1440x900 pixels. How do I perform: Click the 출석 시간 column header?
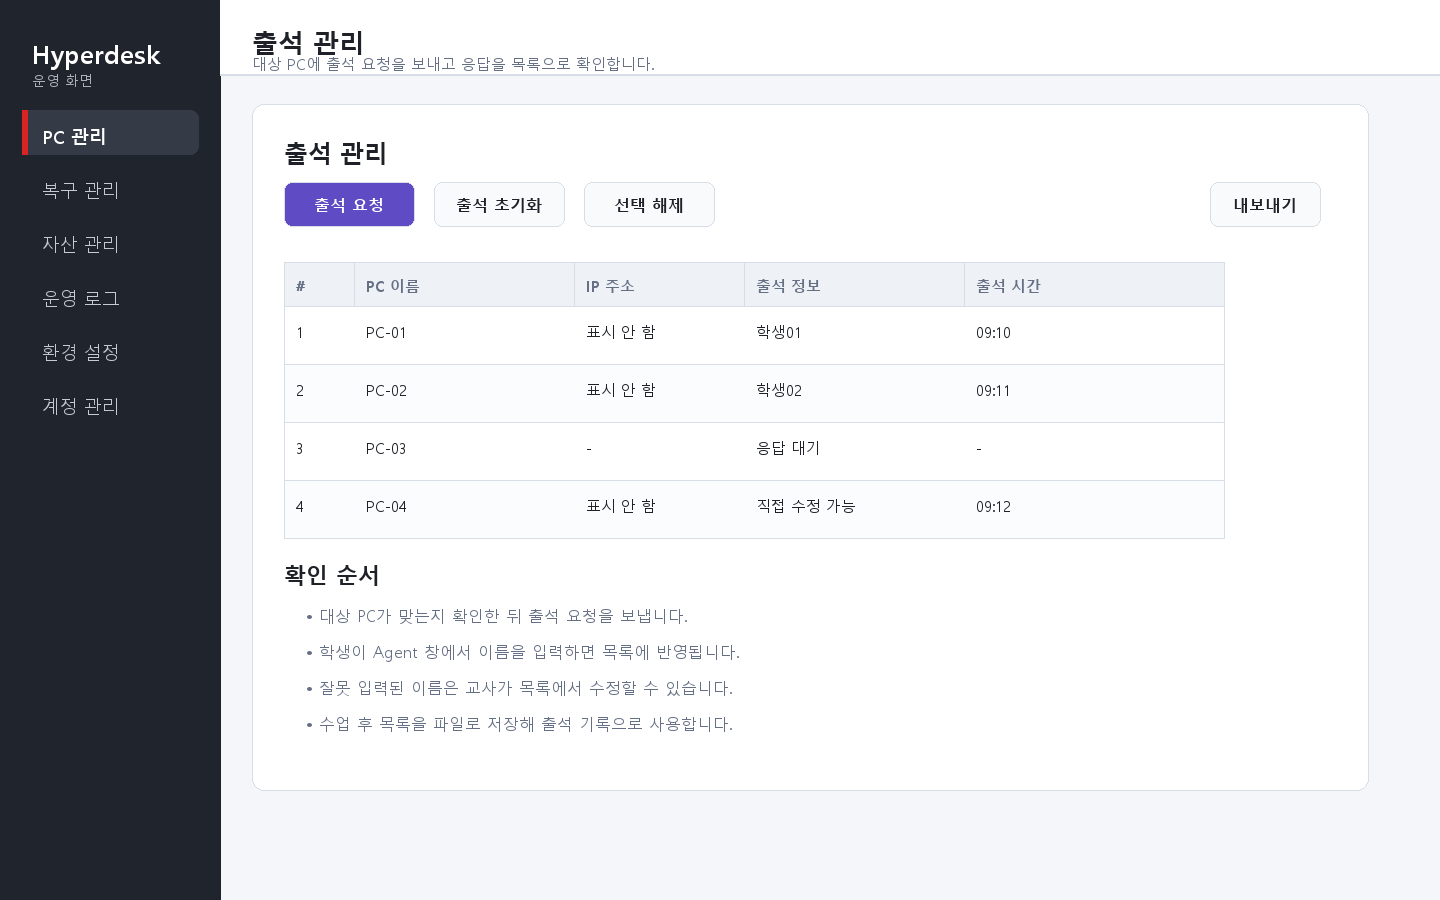coord(1094,285)
